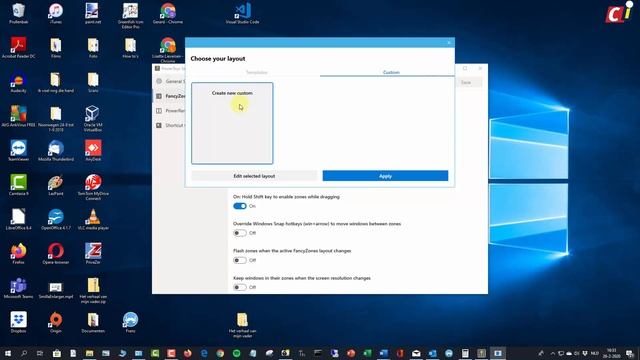This screenshot has width=640, height=360.
Task: Select the Opera browser desktop icon
Action: [56, 253]
